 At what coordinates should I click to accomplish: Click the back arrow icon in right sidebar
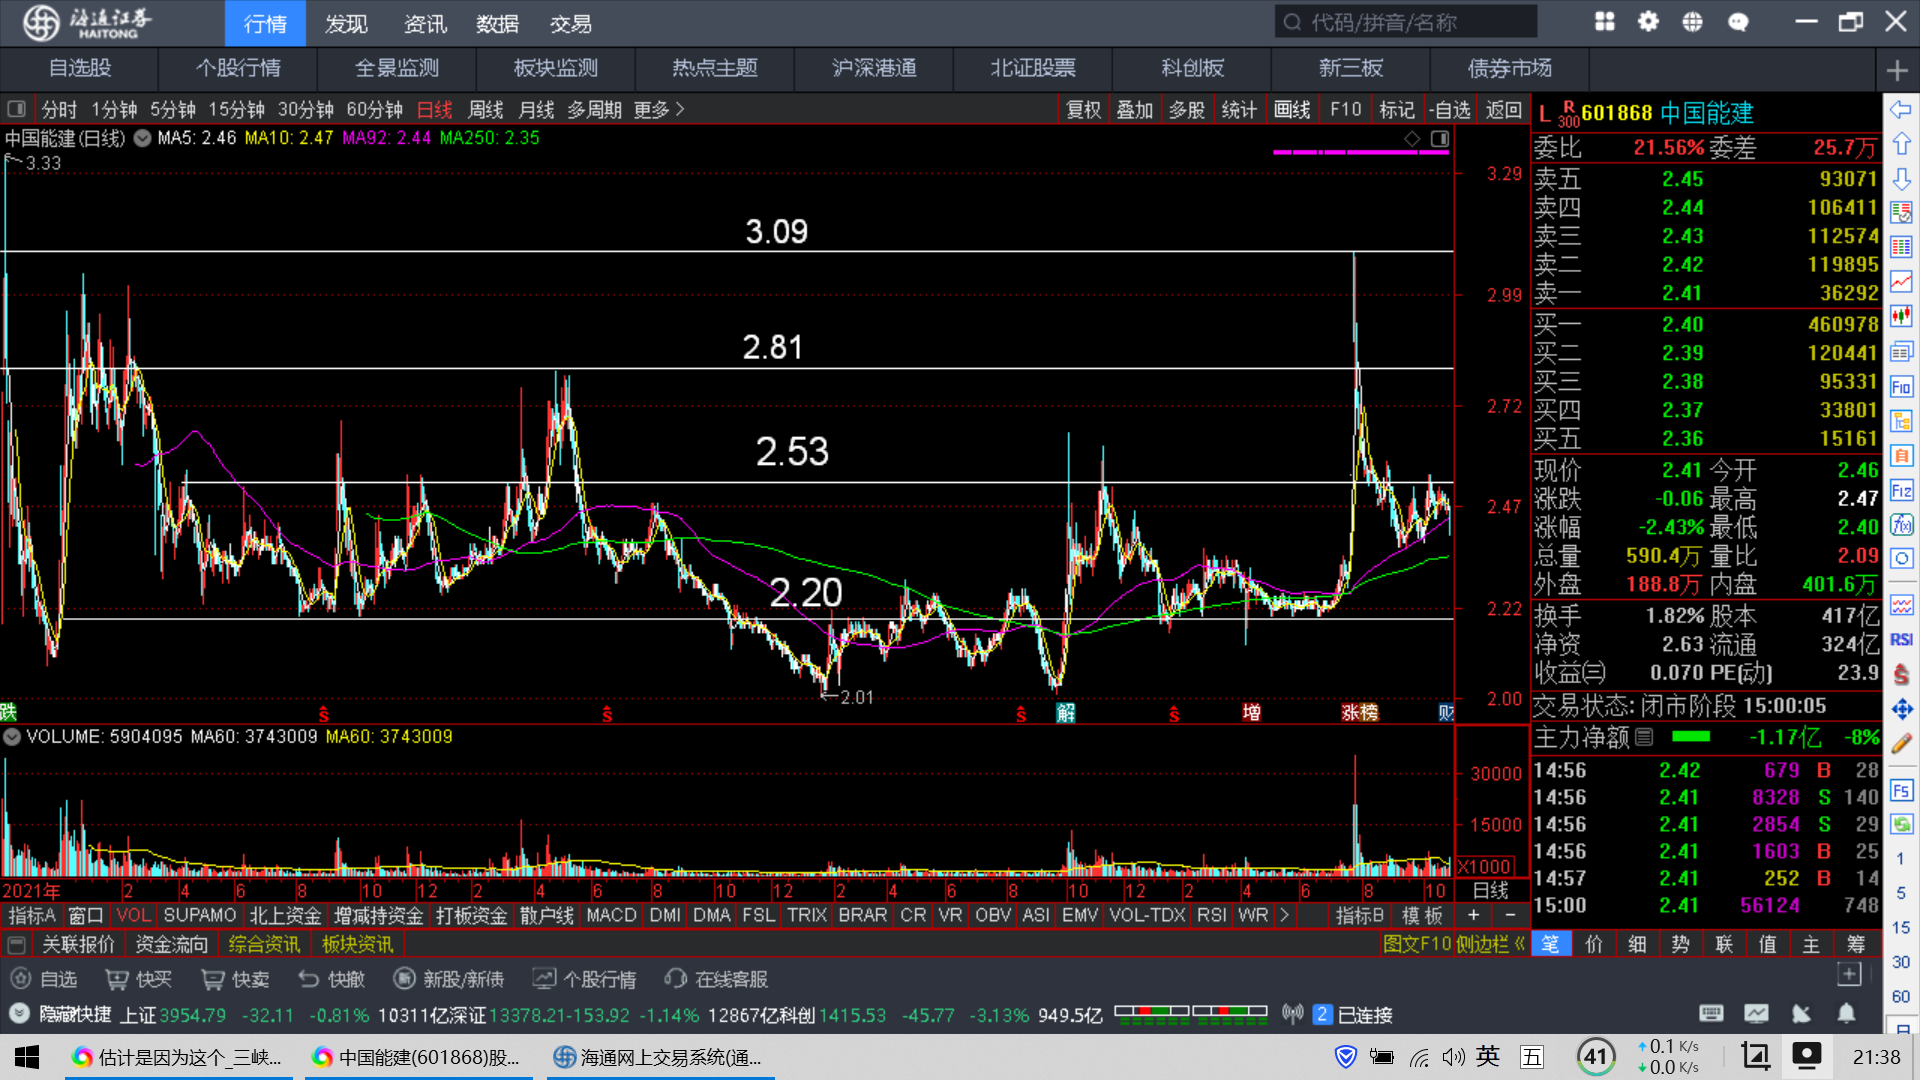point(1901,109)
